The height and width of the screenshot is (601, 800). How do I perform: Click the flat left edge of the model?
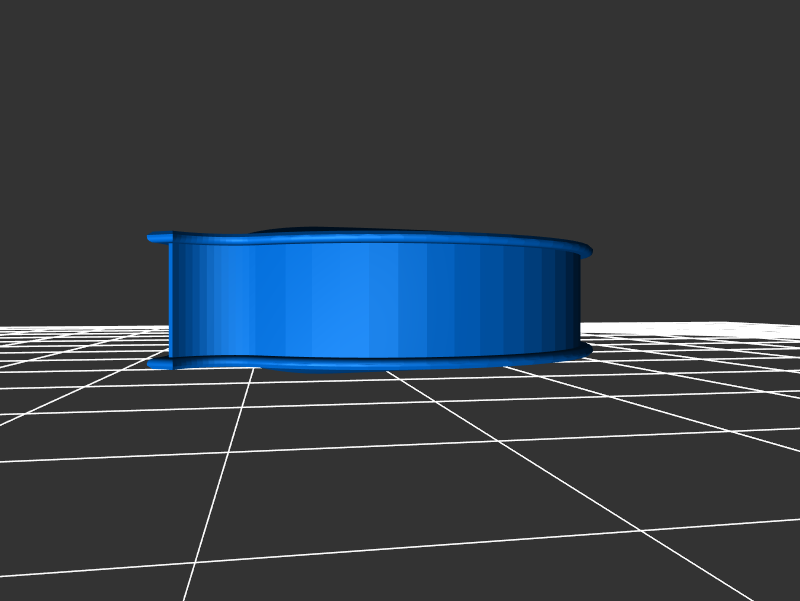click(x=171, y=300)
